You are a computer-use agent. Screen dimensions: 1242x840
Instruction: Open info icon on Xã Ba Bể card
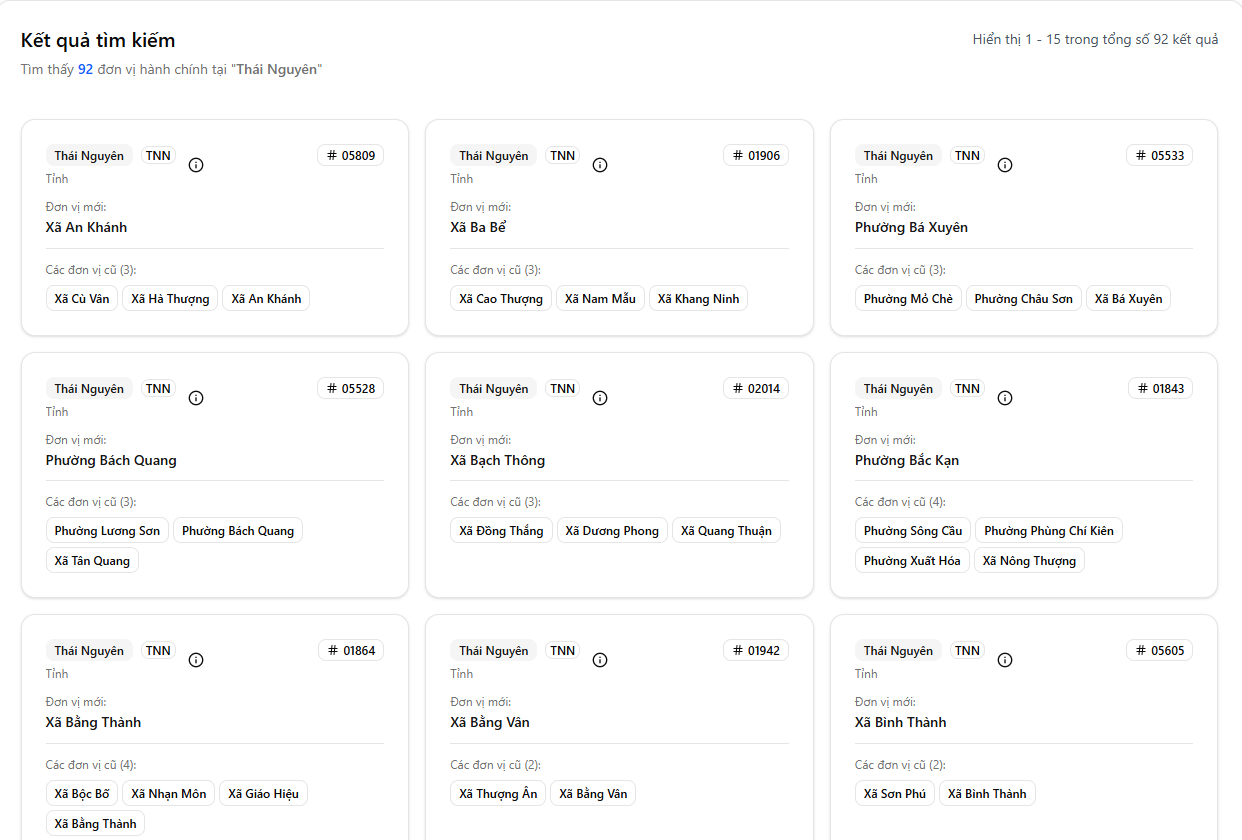pyautogui.click(x=600, y=165)
